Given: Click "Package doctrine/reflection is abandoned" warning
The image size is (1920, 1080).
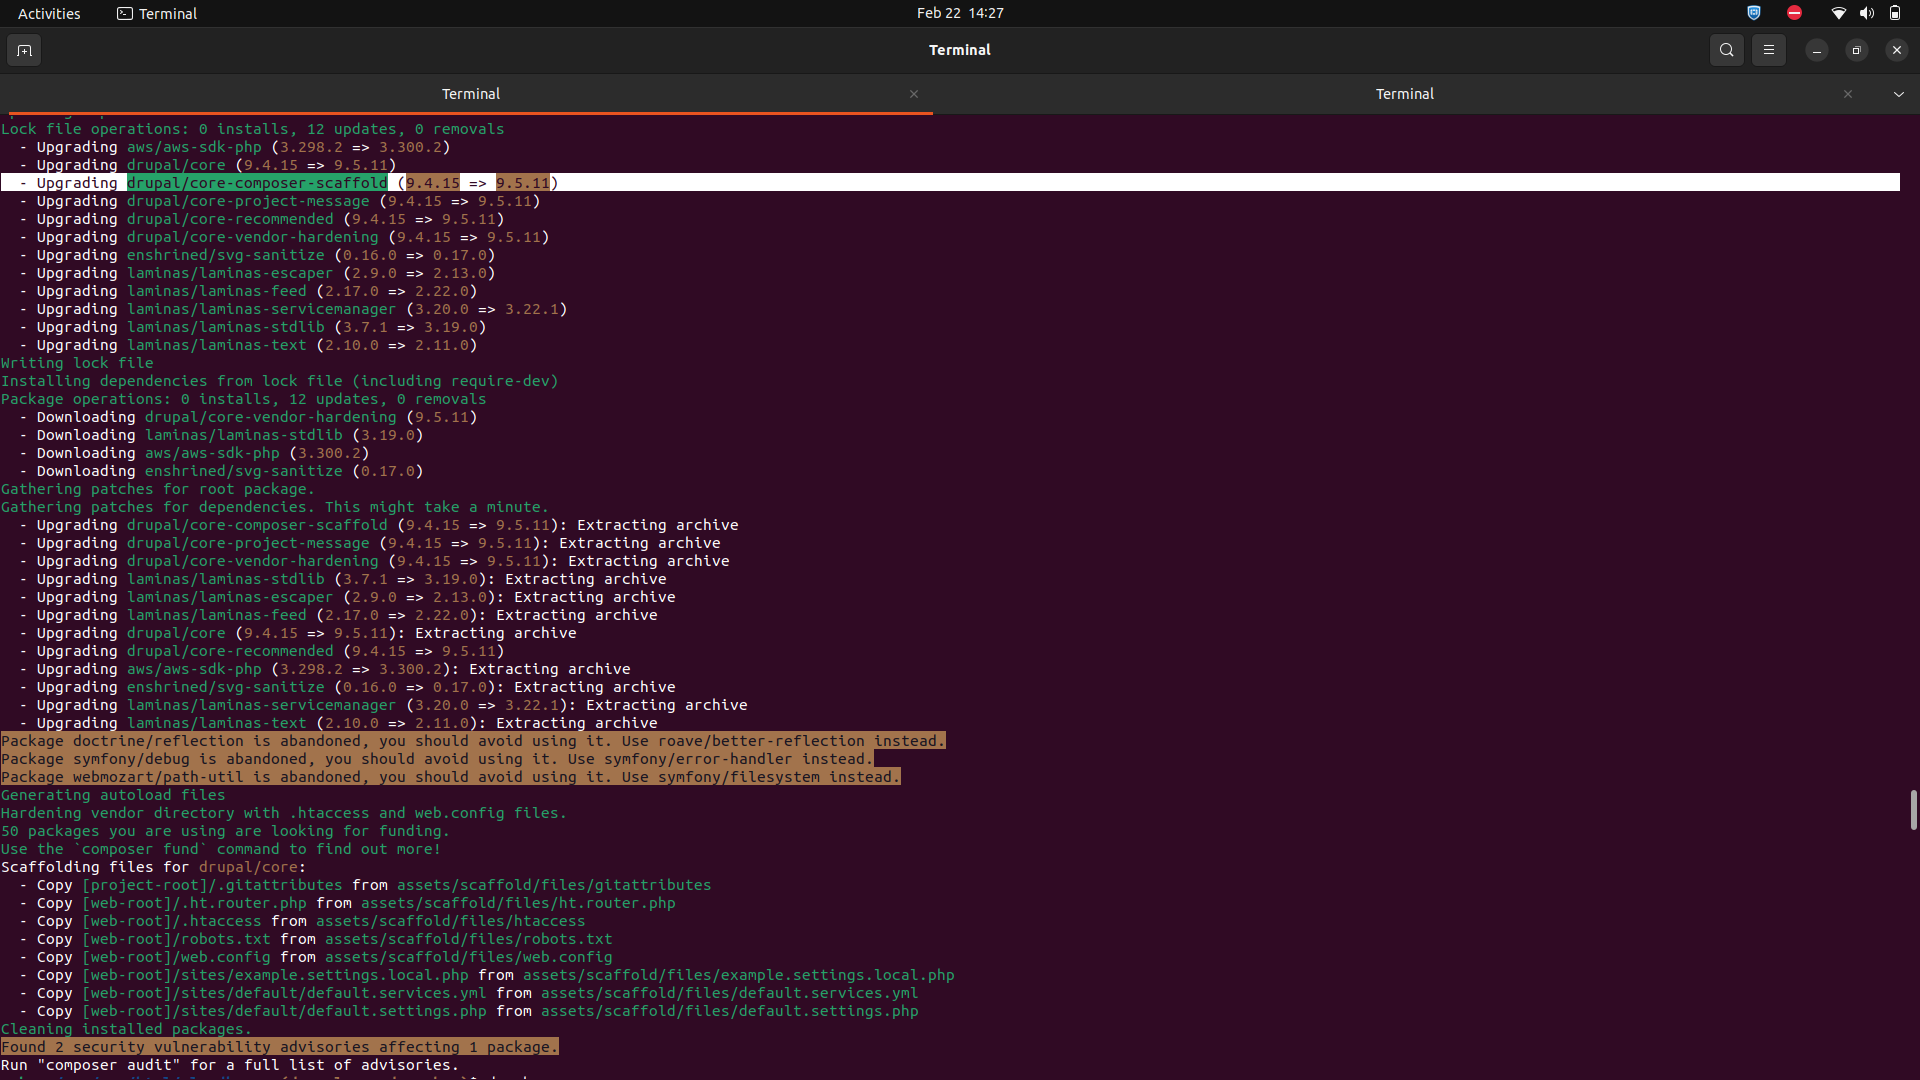Looking at the screenshot, I should [x=473, y=741].
